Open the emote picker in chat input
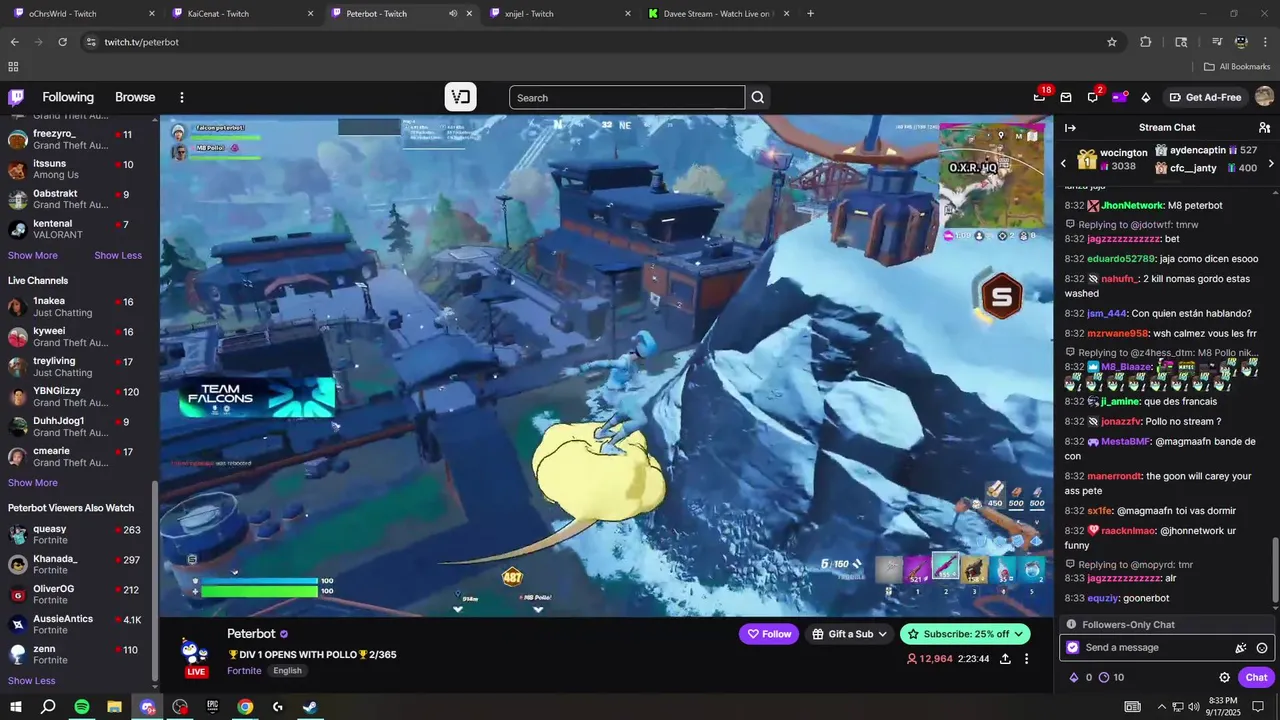 pos(1262,648)
